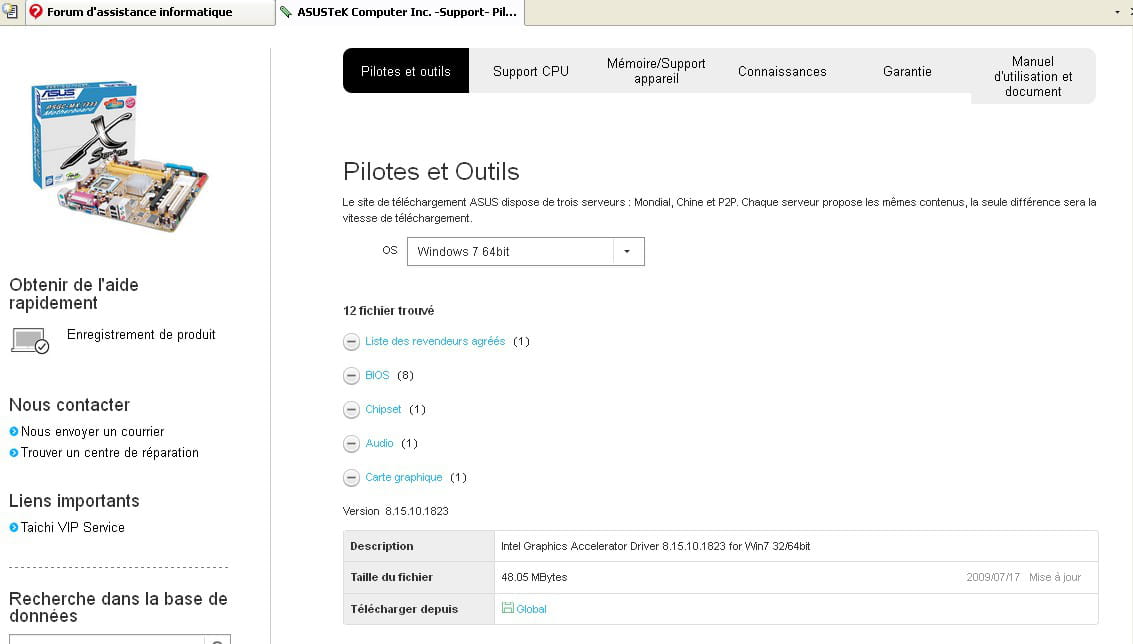1133x644 pixels.
Task: Click the ASUS tab green favicon
Action: coord(286,12)
